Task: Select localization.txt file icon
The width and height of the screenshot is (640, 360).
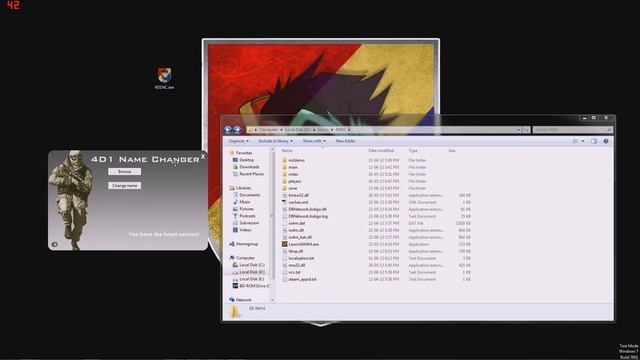Action: [284, 258]
